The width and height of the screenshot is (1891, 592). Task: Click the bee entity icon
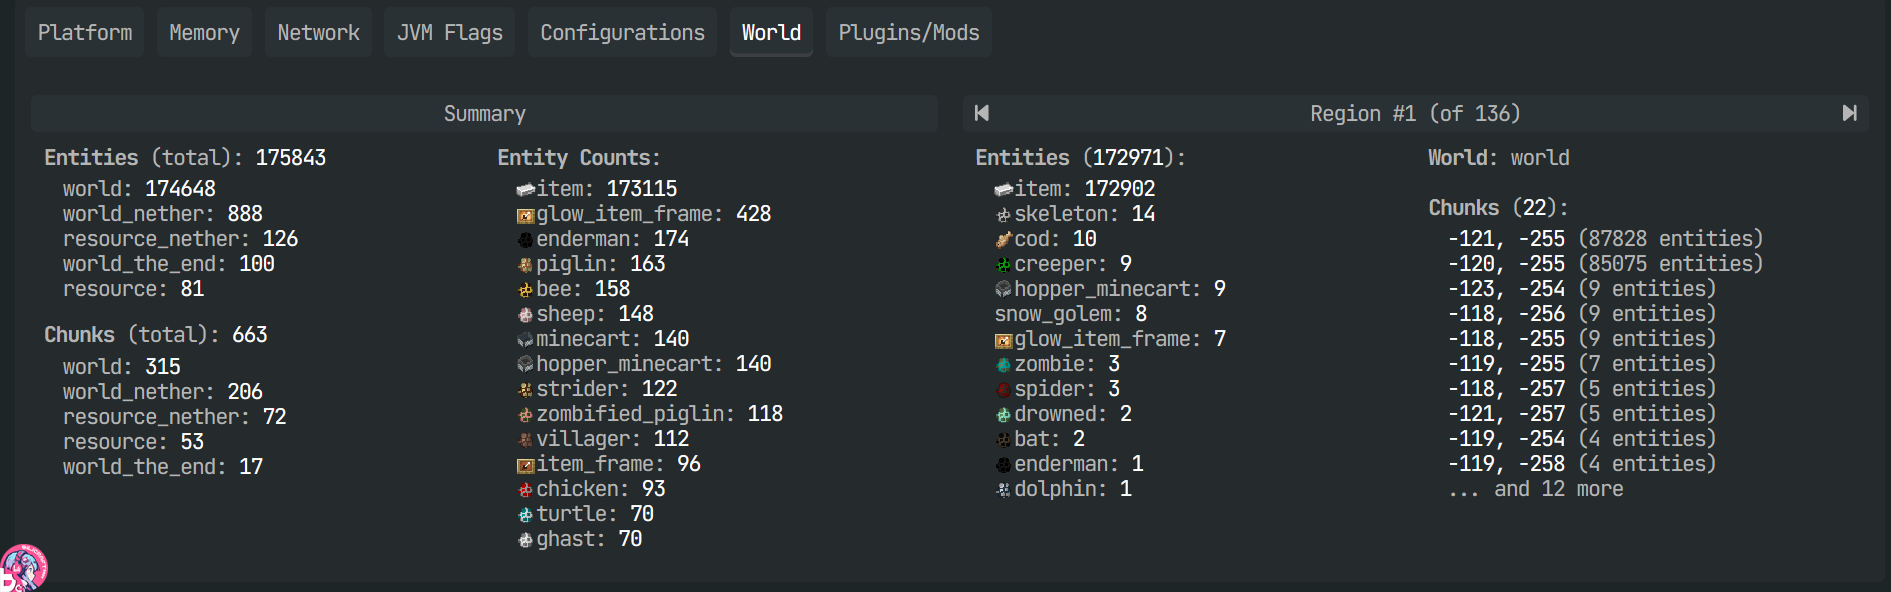point(525,290)
